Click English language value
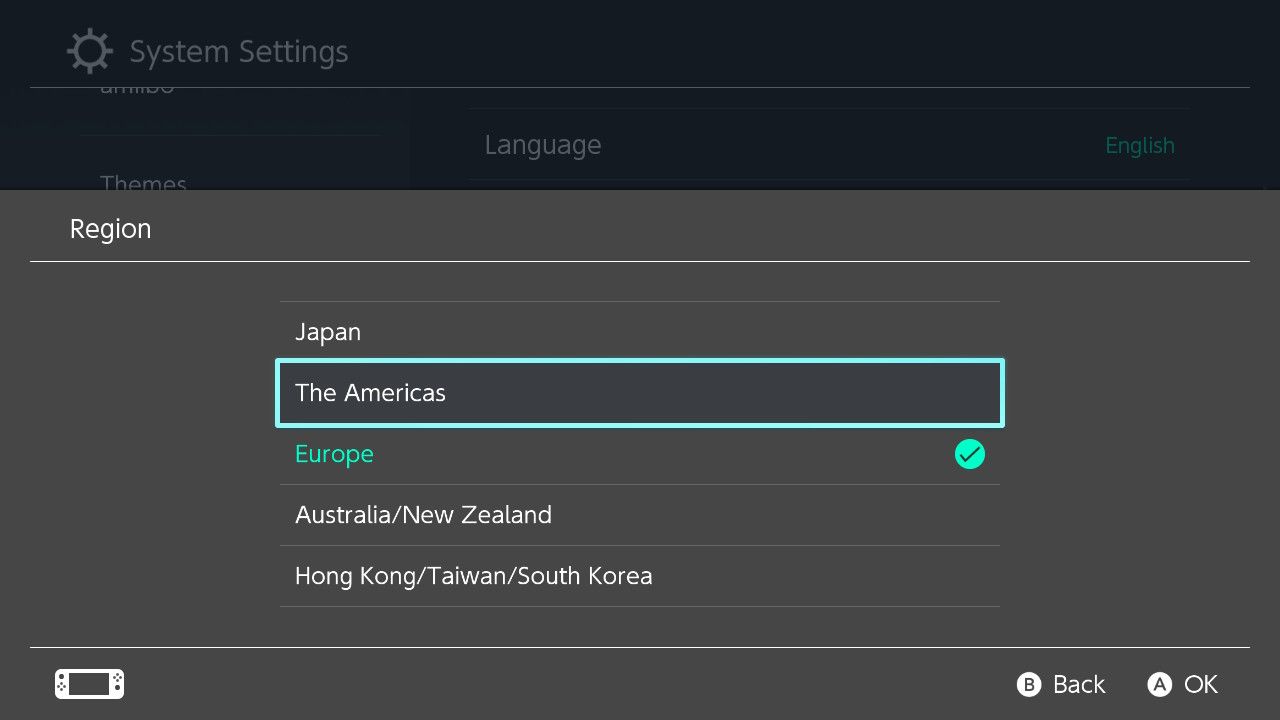This screenshot has width=1280, height=720. [x=1140, y=145]
